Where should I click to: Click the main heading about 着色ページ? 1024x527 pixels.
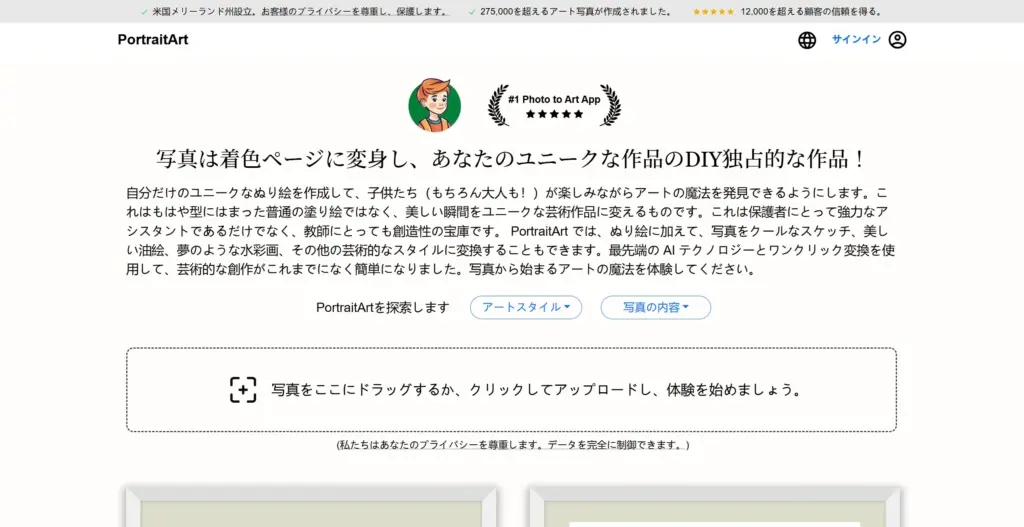coord(511,160)
